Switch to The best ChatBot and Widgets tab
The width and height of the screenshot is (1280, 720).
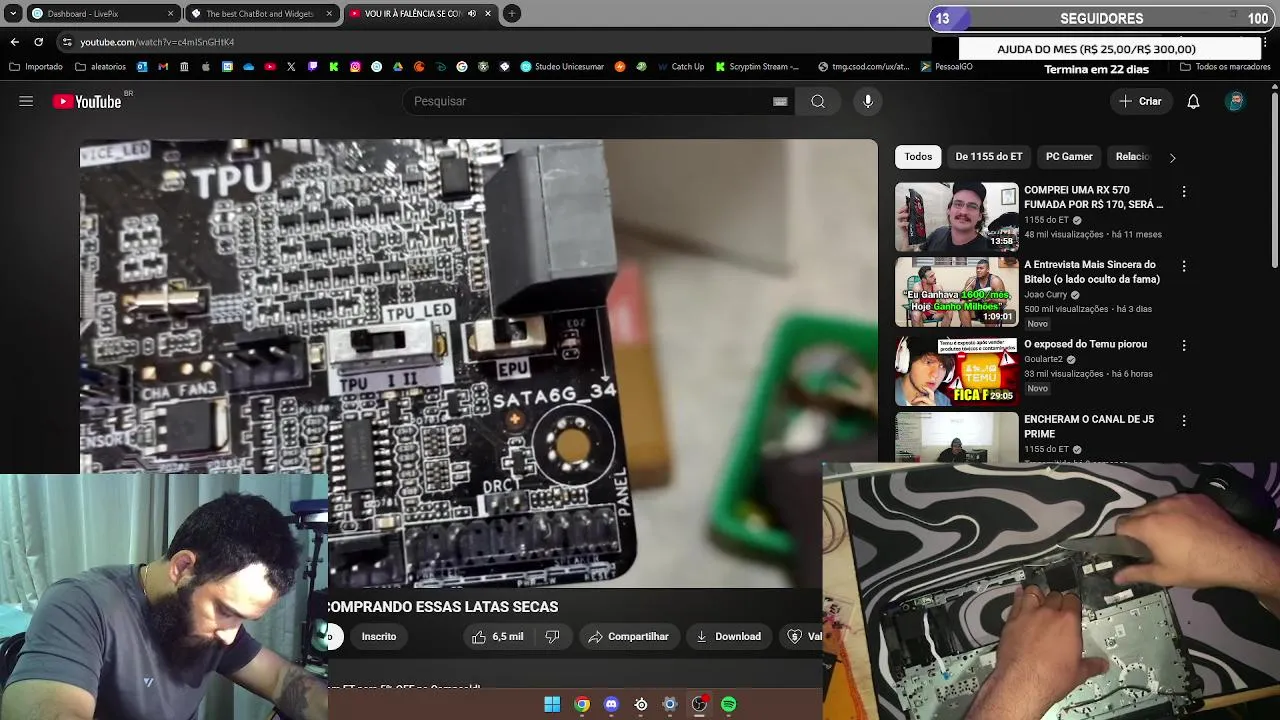coord(260,14)
